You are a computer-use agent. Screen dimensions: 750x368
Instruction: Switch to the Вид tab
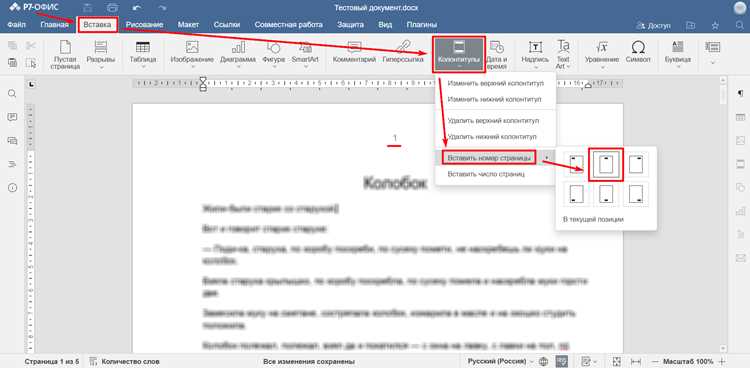pyautogui.click(x=385, y=24)
